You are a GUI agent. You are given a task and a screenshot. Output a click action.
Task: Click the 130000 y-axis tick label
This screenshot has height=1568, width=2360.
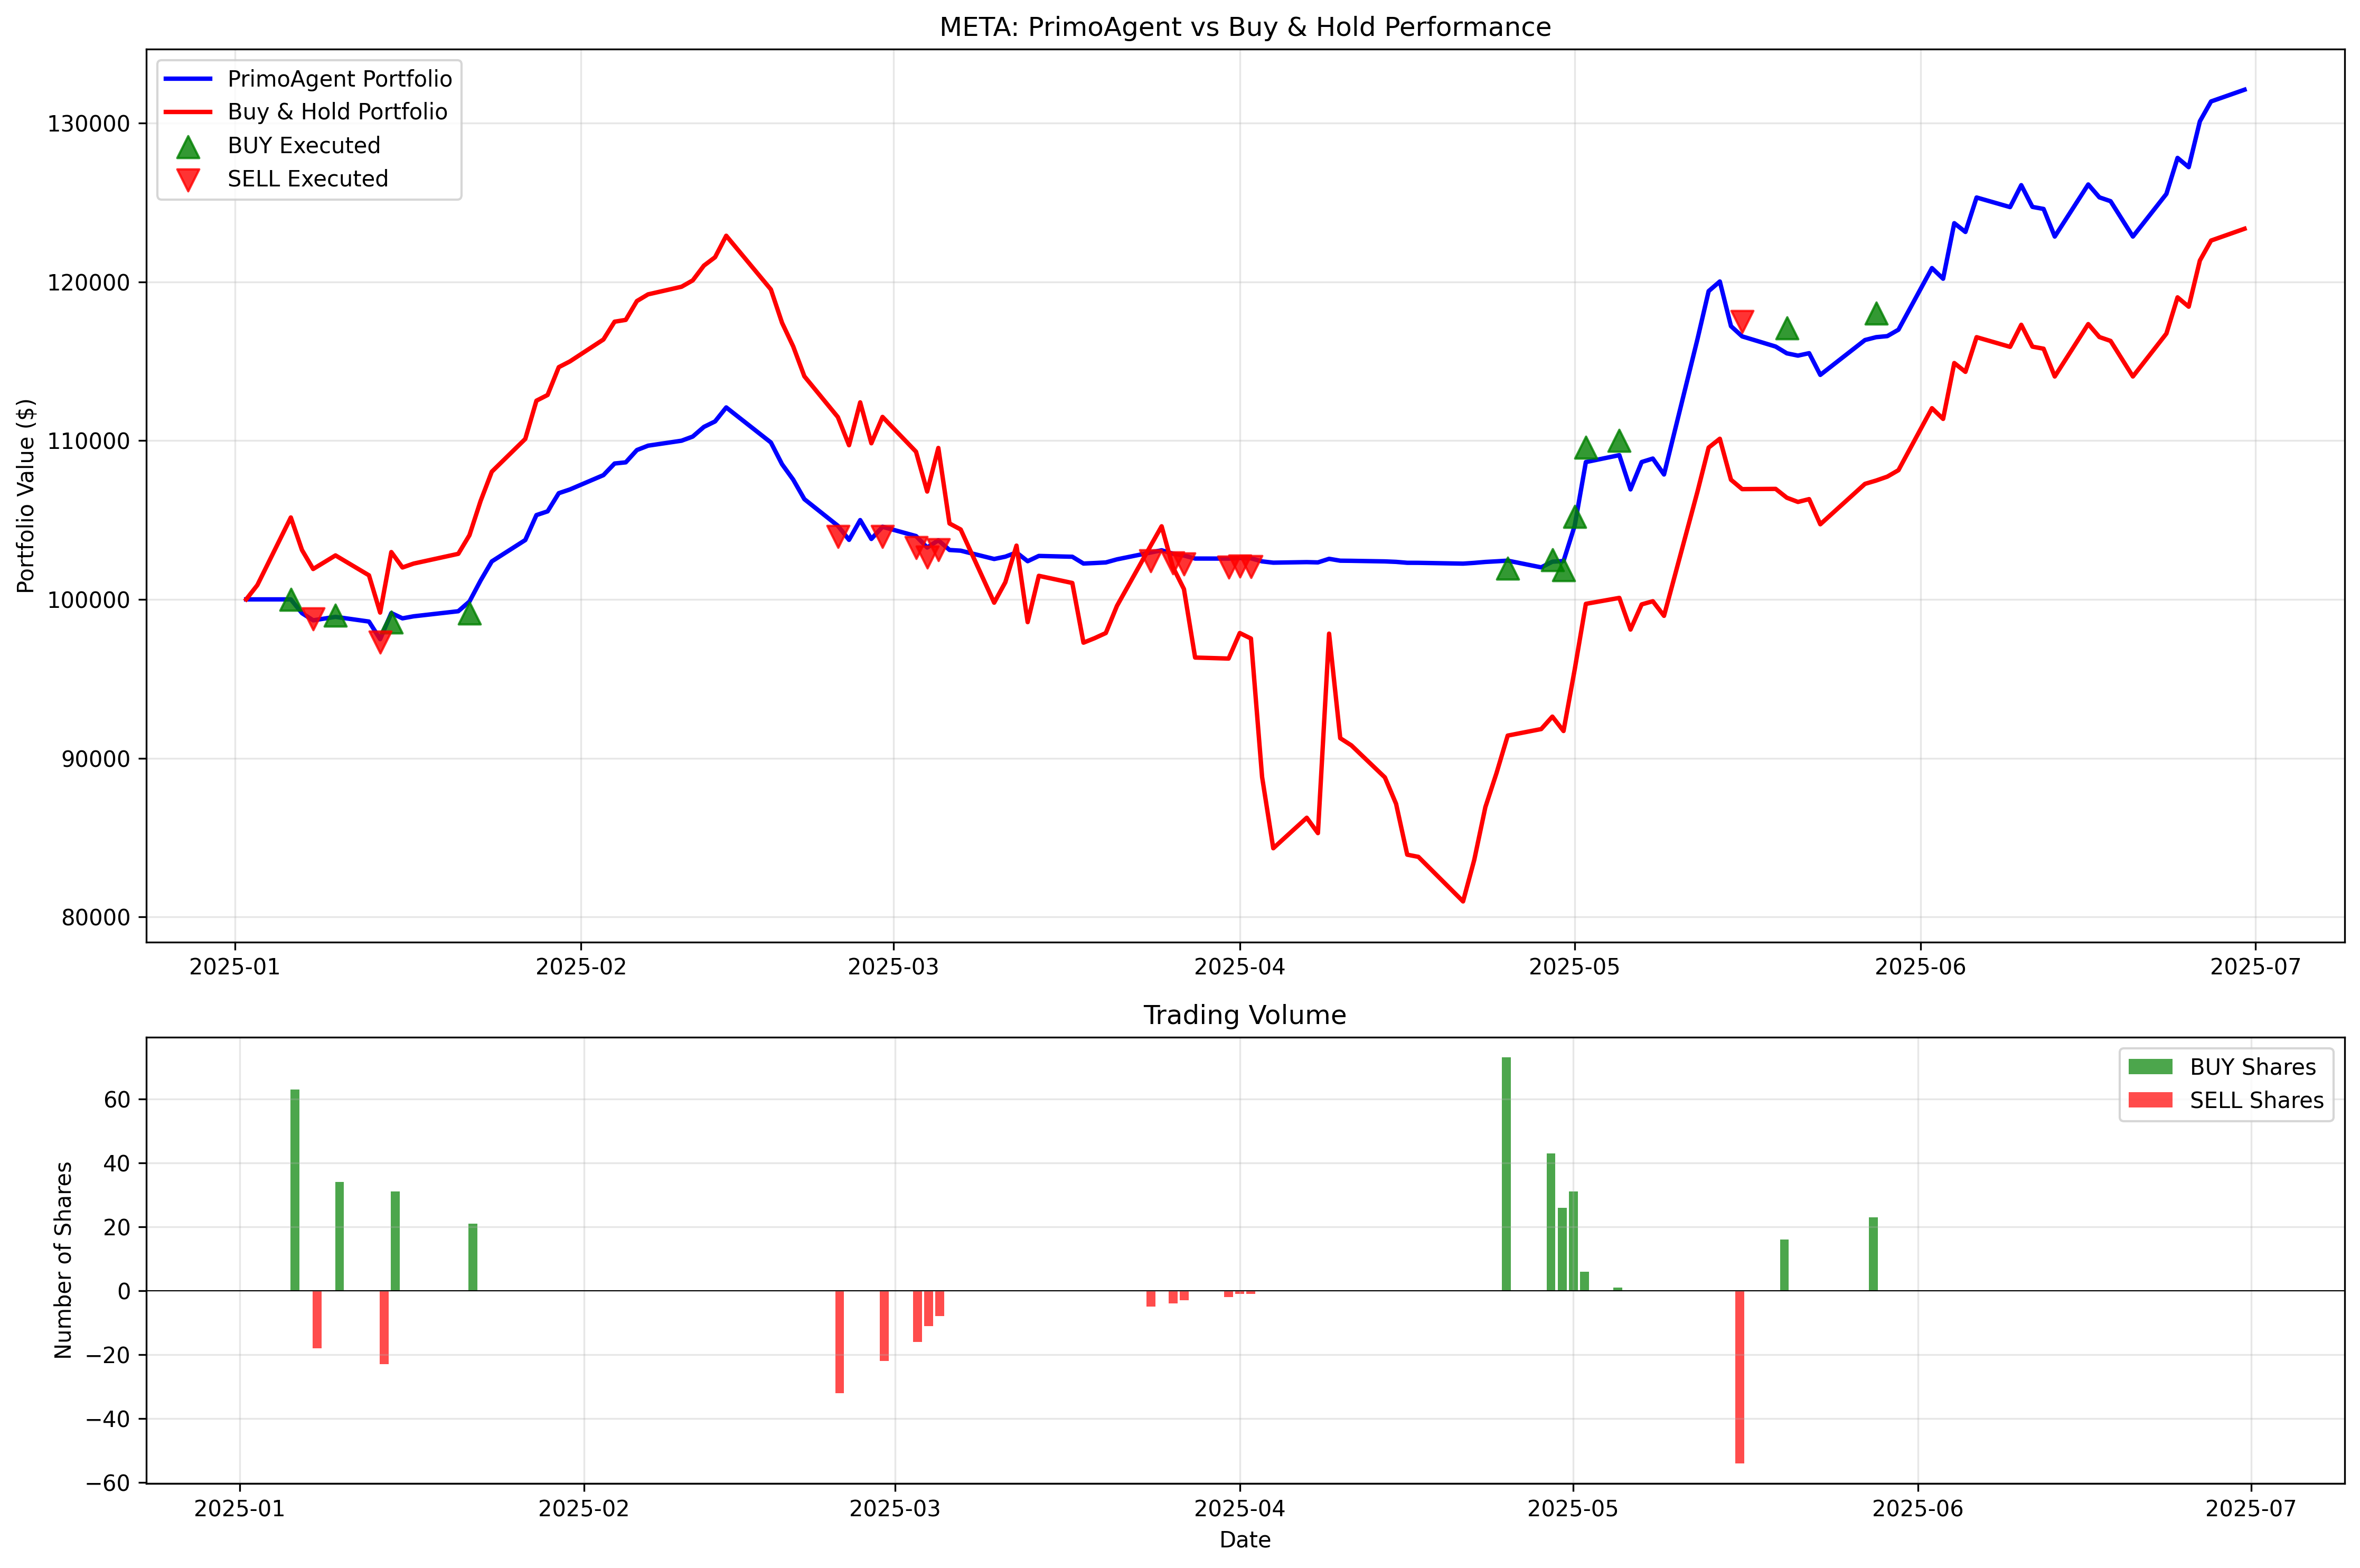89,124
